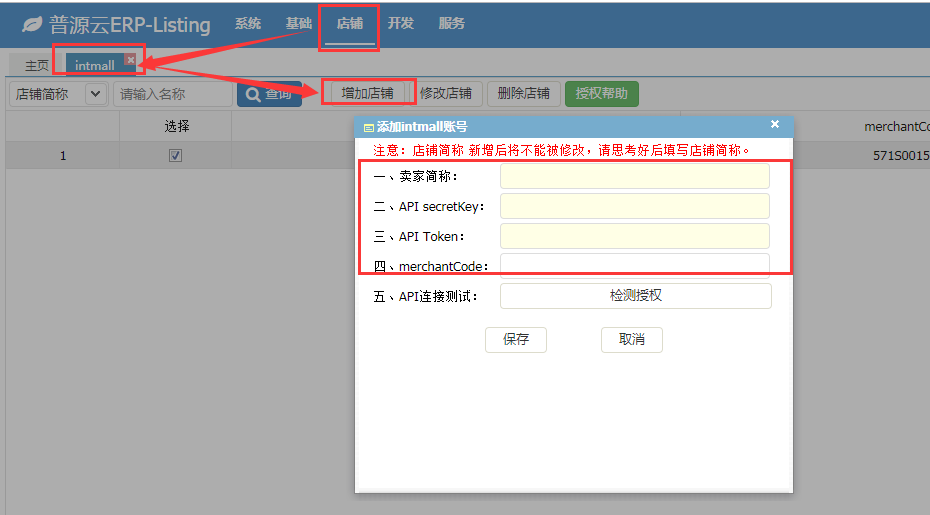Uncheck the row 1 selection checkbox
This screenshot has width=930, height=515.
click(x=175, y=155)
